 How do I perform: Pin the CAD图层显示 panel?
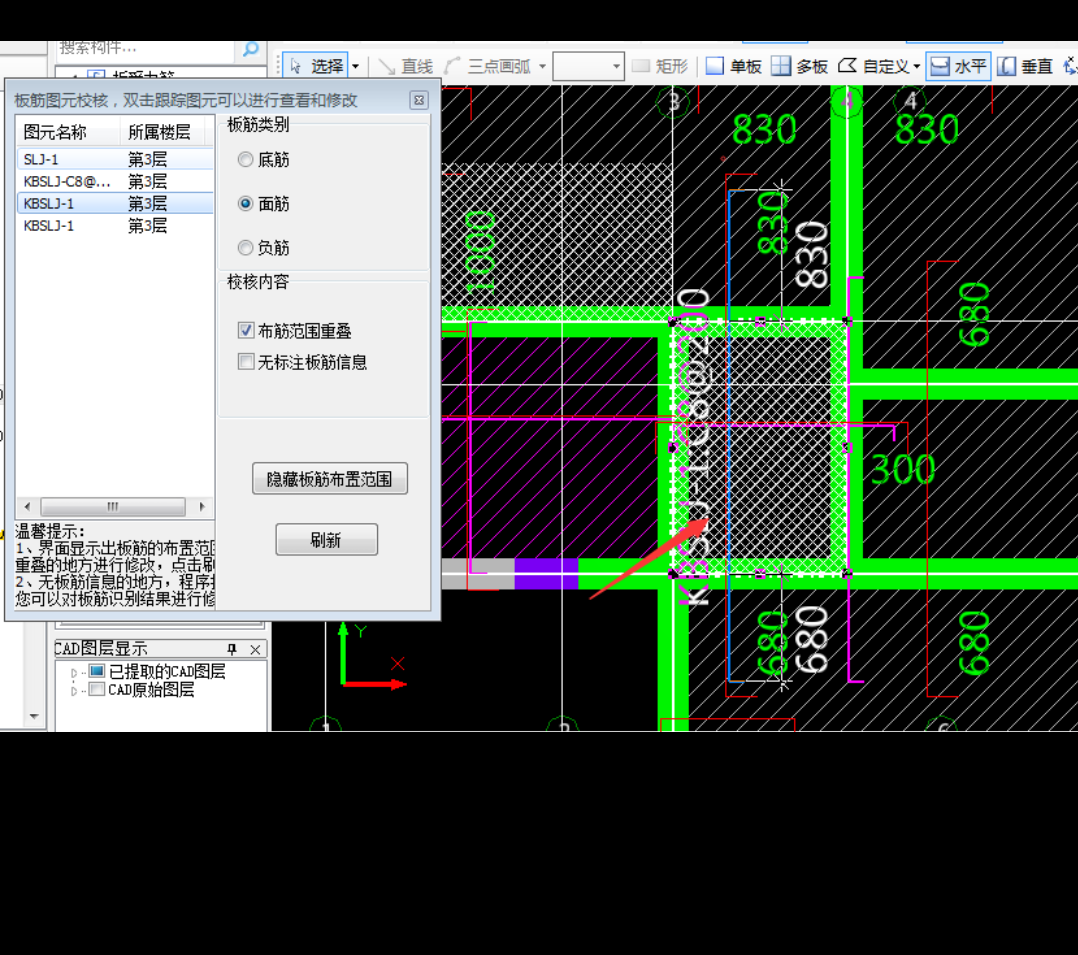coord(232,649)
